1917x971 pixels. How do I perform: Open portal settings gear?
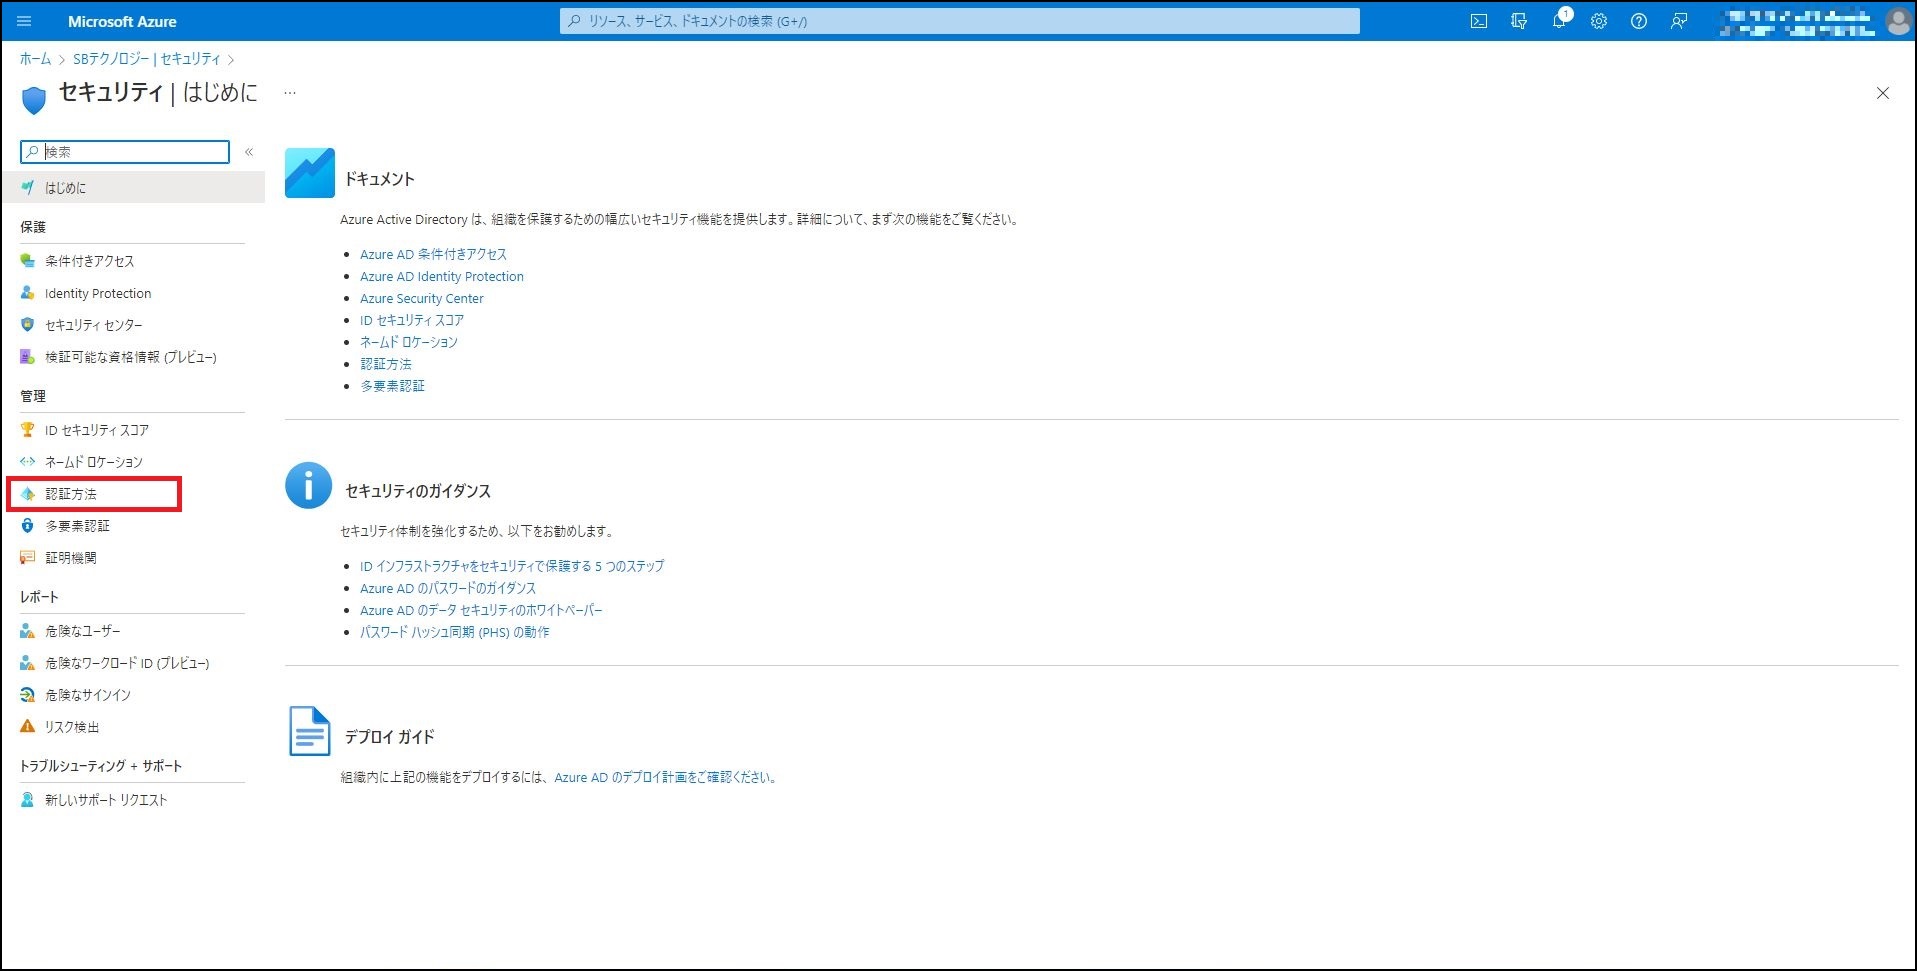(1599, 21)
